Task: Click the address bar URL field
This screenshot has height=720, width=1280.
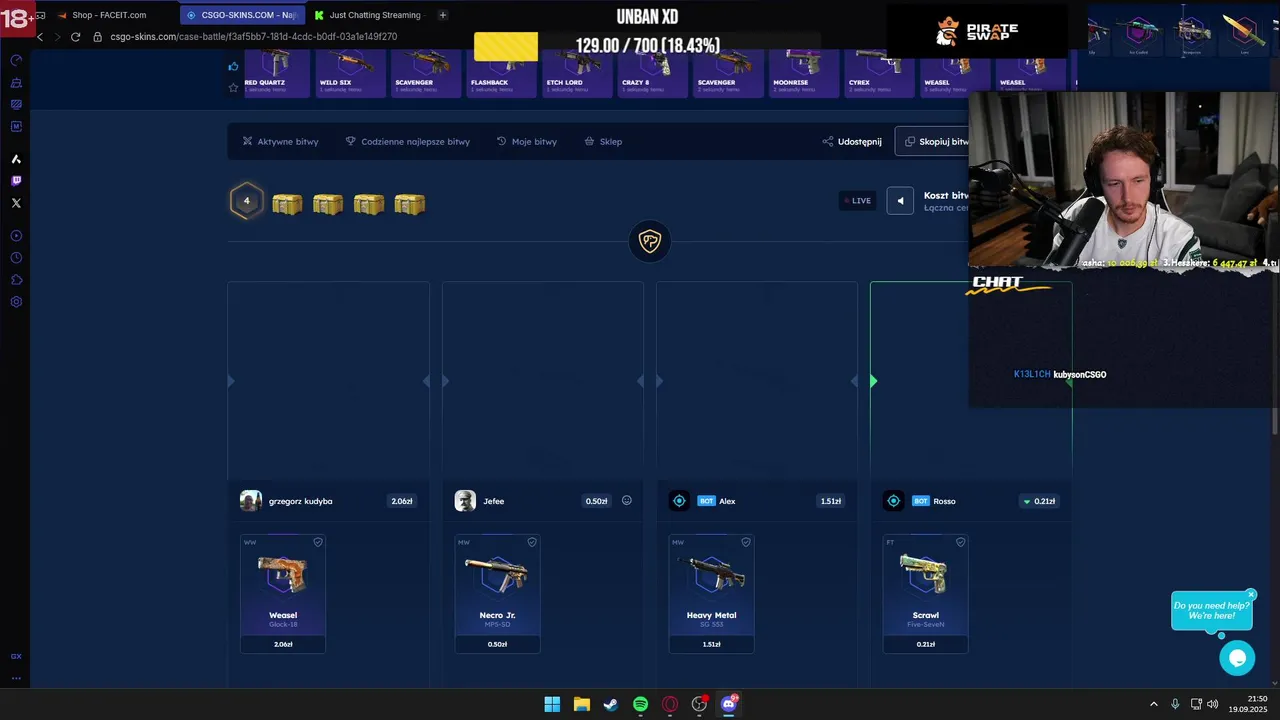Action: click(x=253, y=37)
